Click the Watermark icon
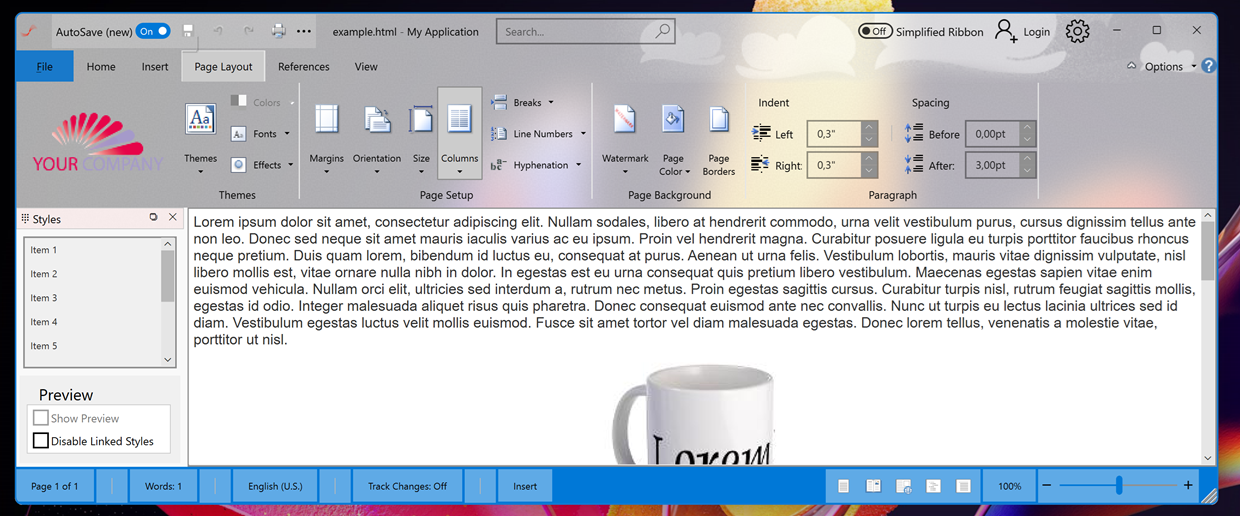1240x516 pixels. (625, 120)
